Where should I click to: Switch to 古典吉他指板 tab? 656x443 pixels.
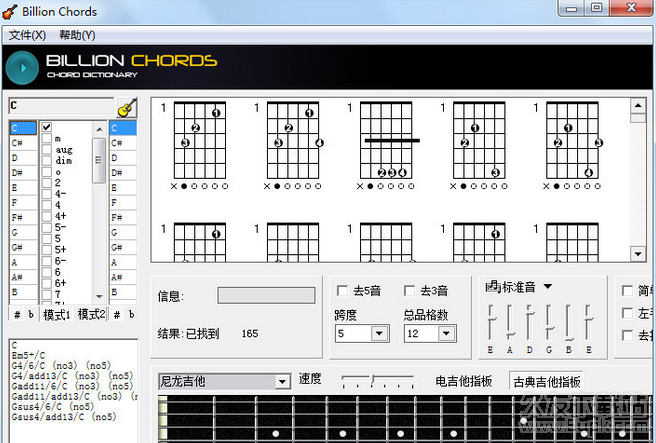click(x=546, y=382)
